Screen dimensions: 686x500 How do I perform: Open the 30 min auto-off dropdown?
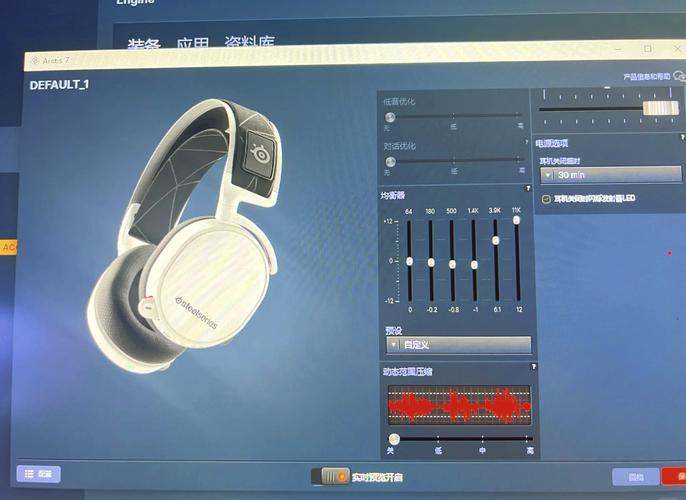tap(611, 175)
